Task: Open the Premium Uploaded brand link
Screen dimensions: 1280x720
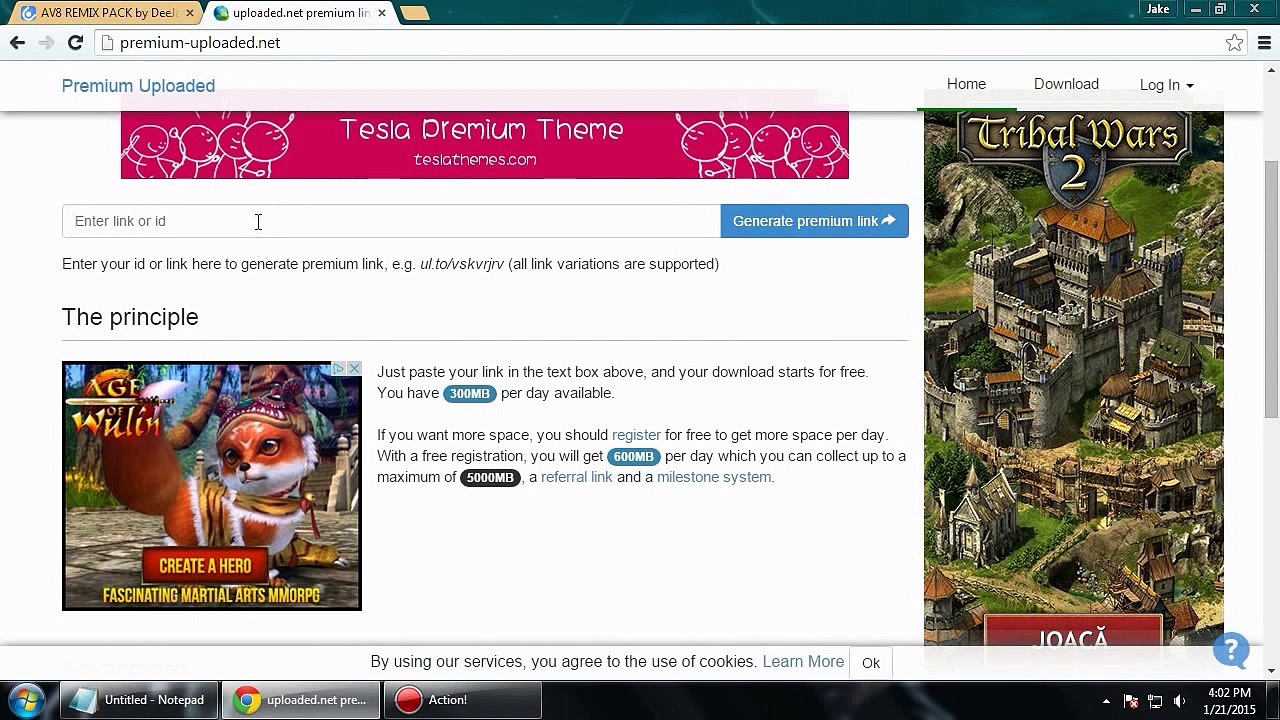Action: pos(138,86)
